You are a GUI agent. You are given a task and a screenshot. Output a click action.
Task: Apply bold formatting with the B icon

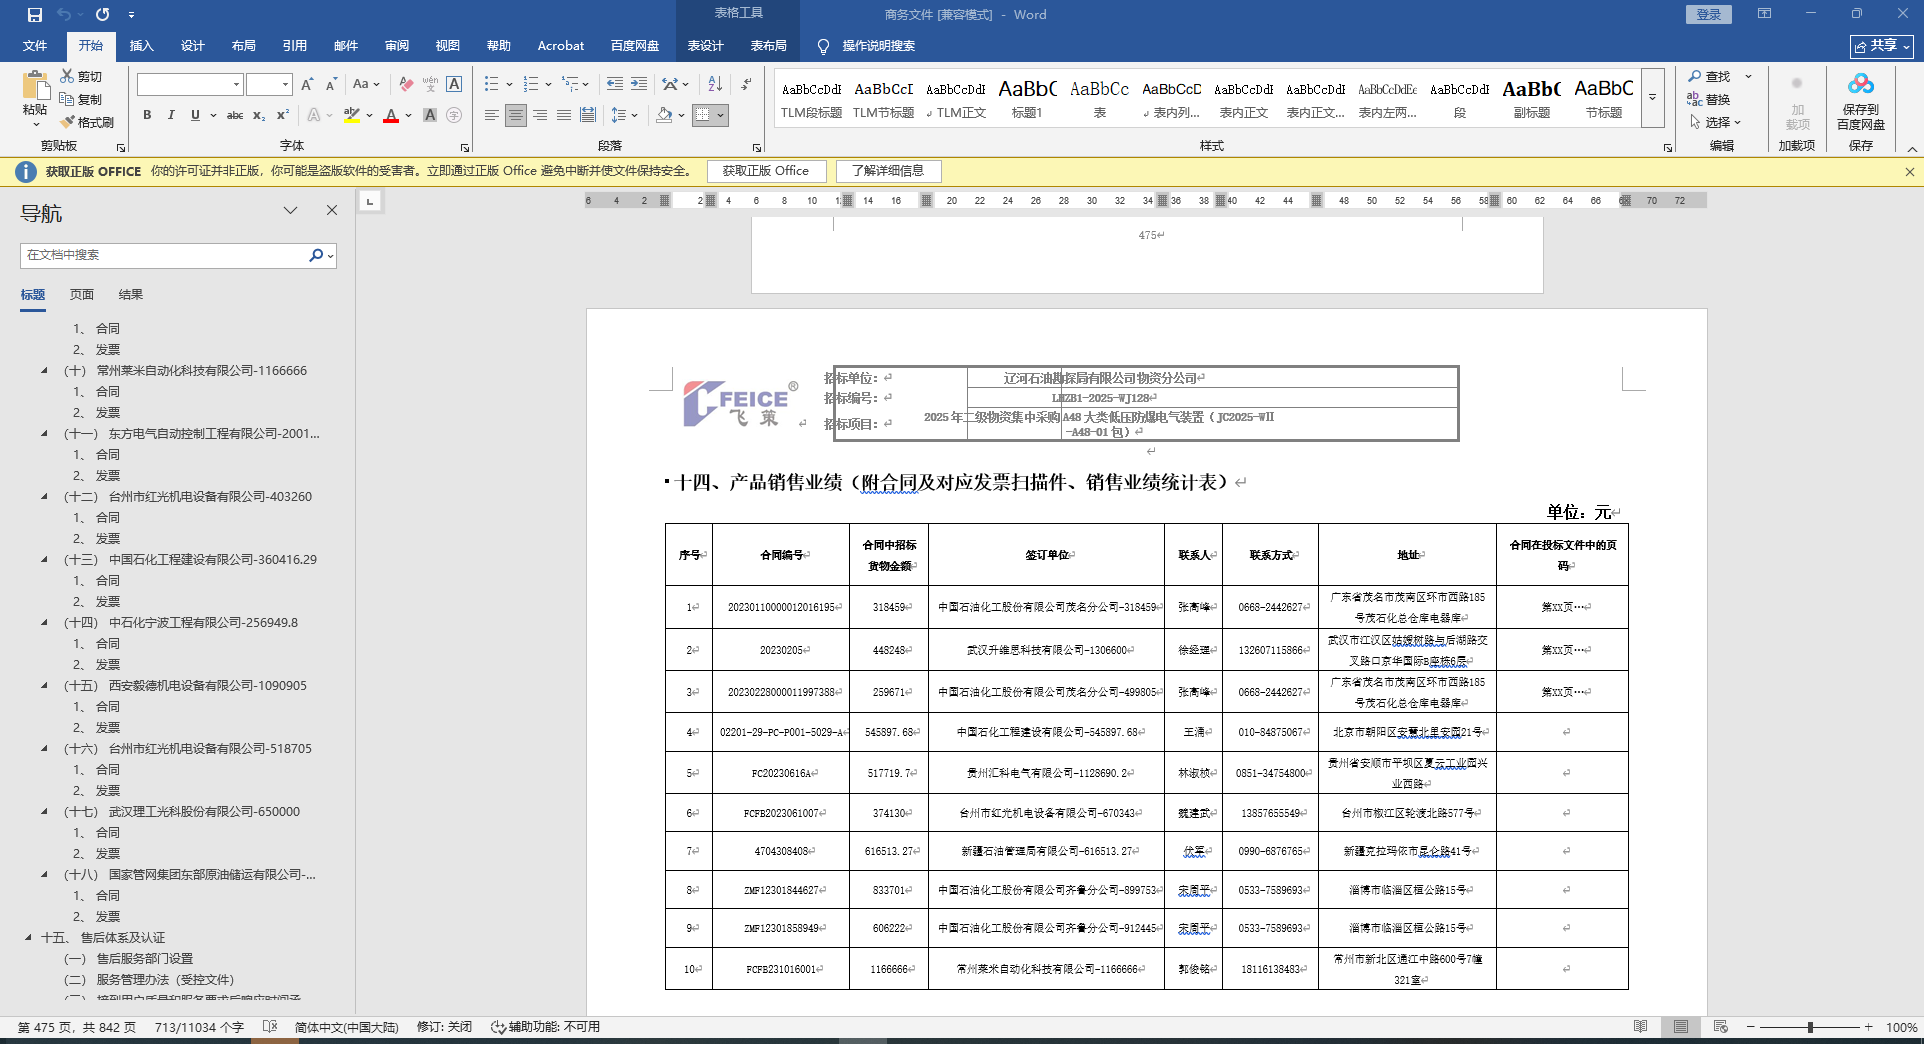tap(147, 115)
